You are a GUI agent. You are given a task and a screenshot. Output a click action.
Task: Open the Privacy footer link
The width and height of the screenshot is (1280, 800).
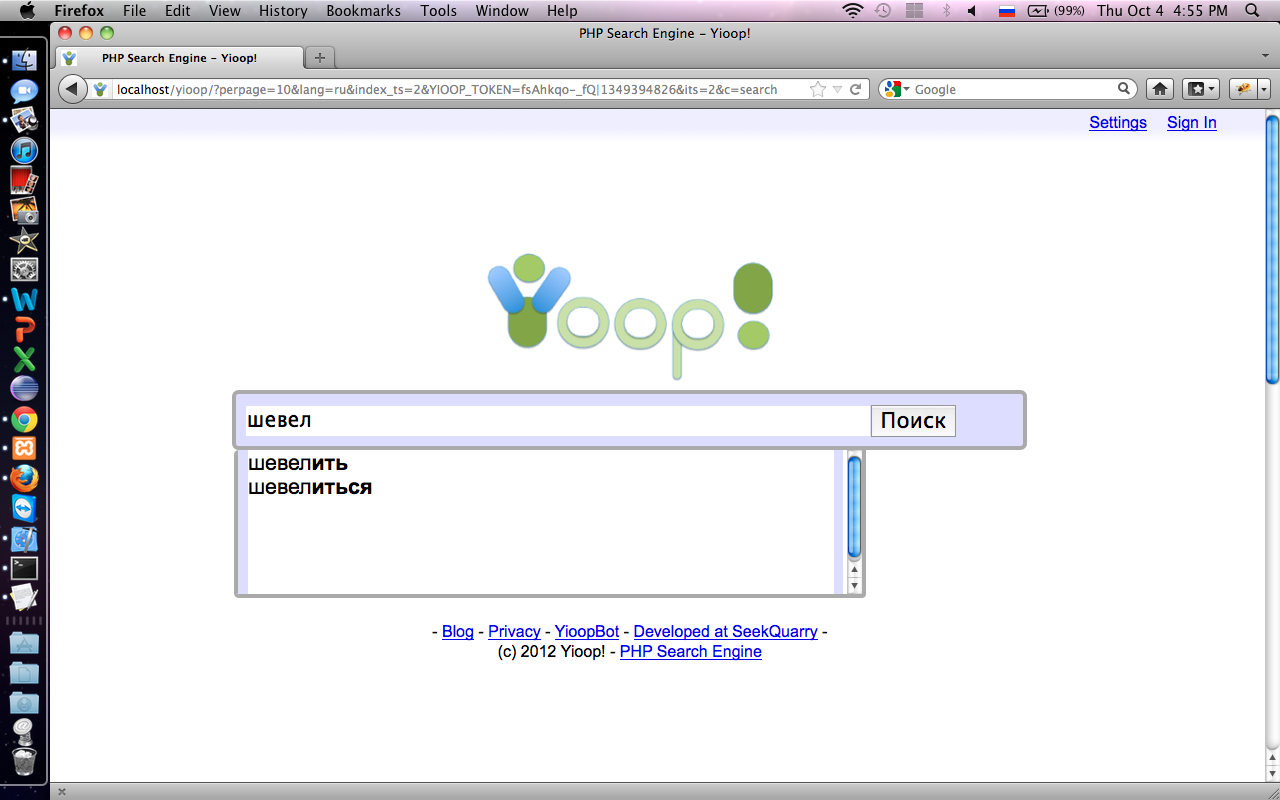click(x=514, y=632)
